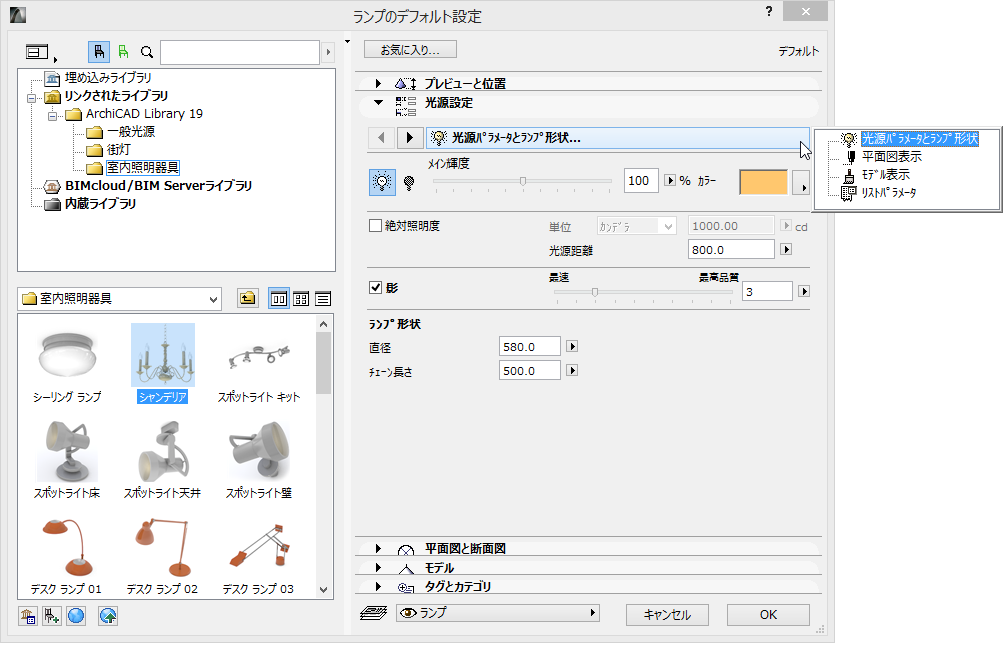The height and width of the screenshot is (646, 1005).
Task: Open the panel layout selector icon
Action: pos(38,52)
